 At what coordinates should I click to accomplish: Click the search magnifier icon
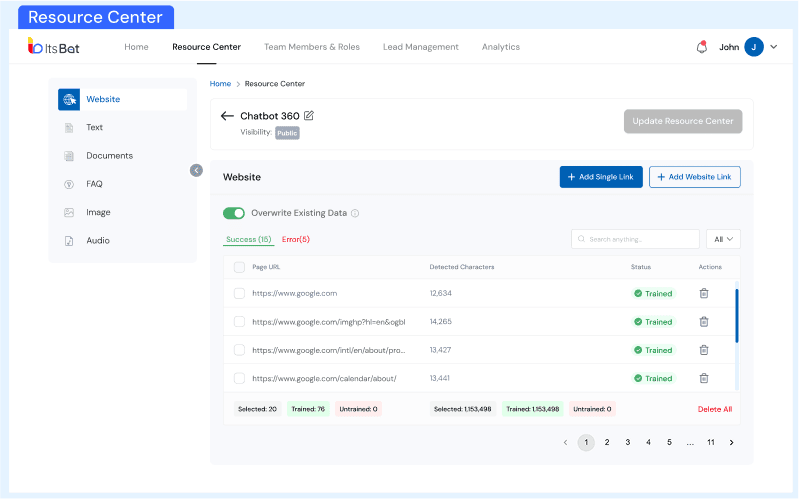[x=581, y=239]
